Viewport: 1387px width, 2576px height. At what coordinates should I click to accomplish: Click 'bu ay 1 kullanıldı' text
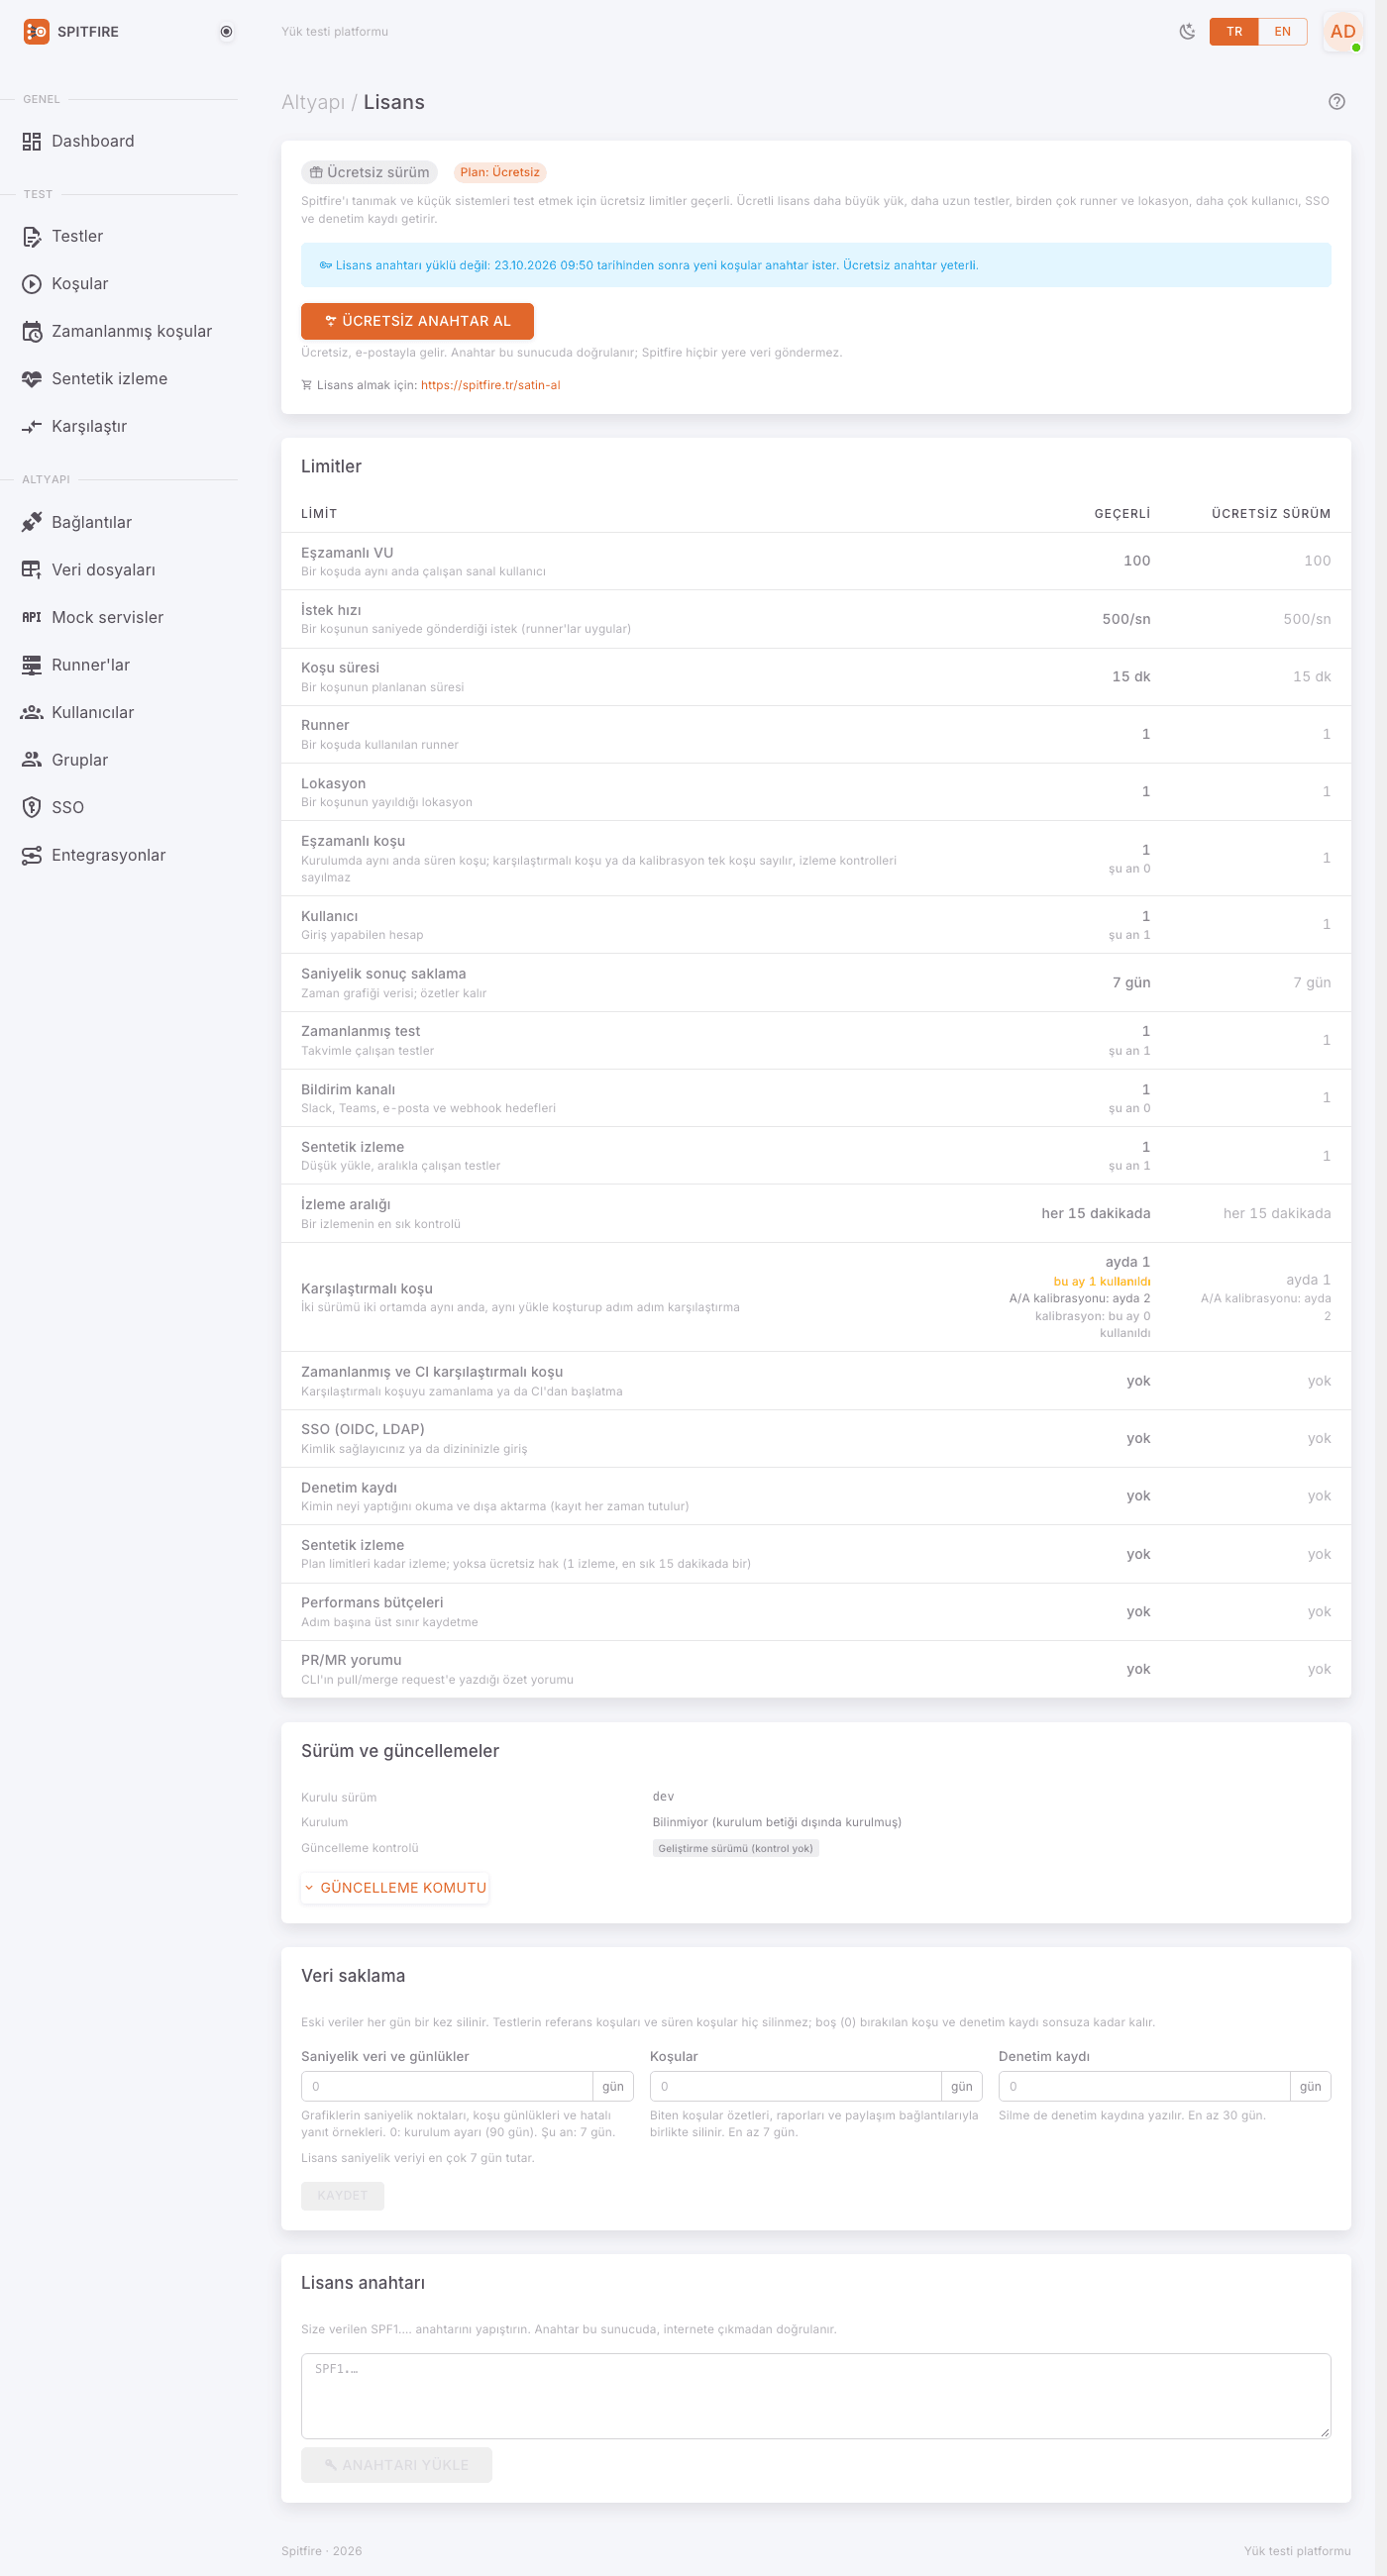(1101, 1281)
